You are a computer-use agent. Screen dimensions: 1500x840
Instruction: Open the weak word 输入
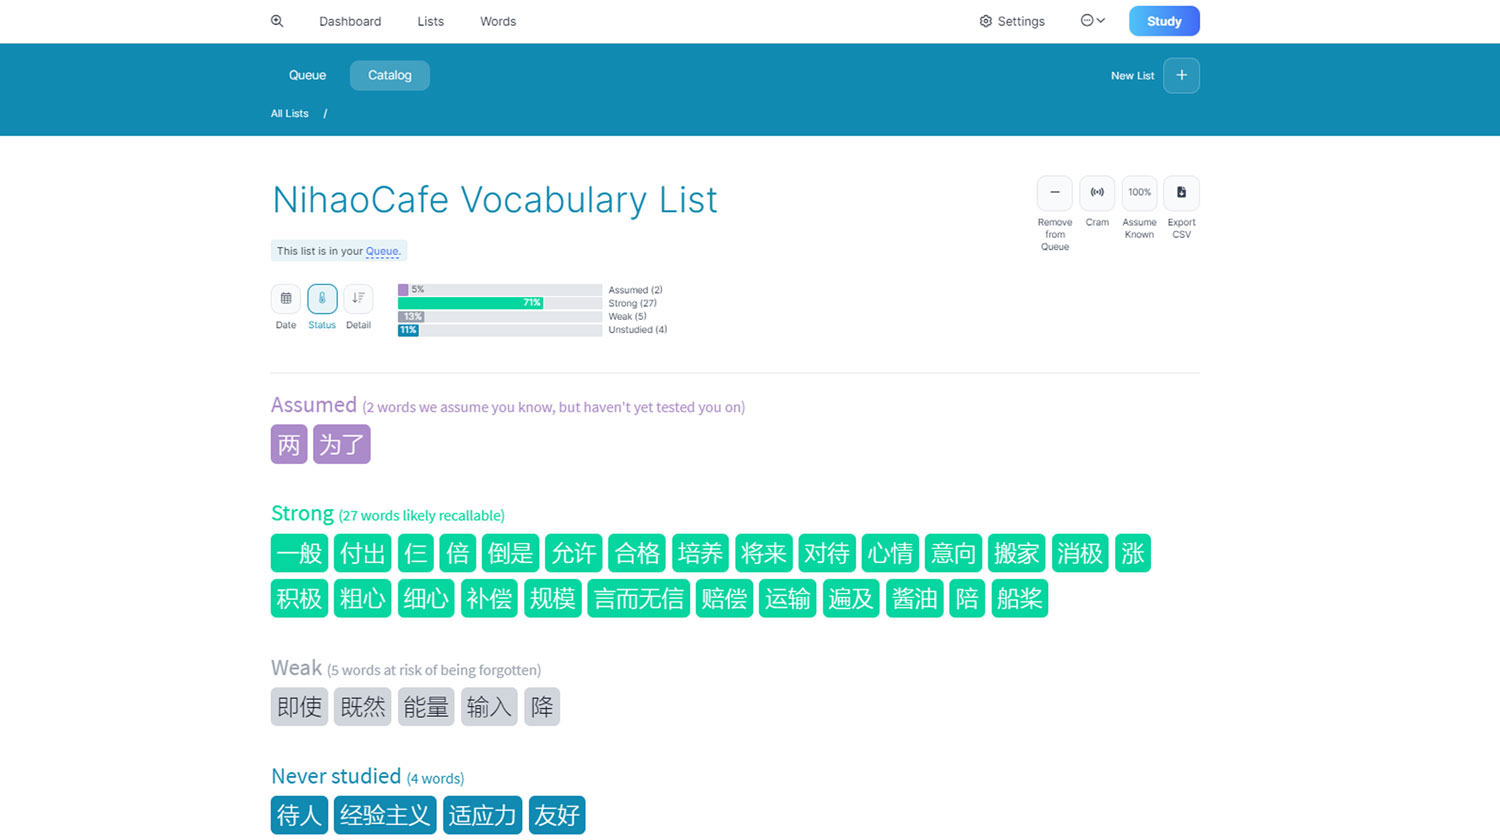click(x=489, y=707)
